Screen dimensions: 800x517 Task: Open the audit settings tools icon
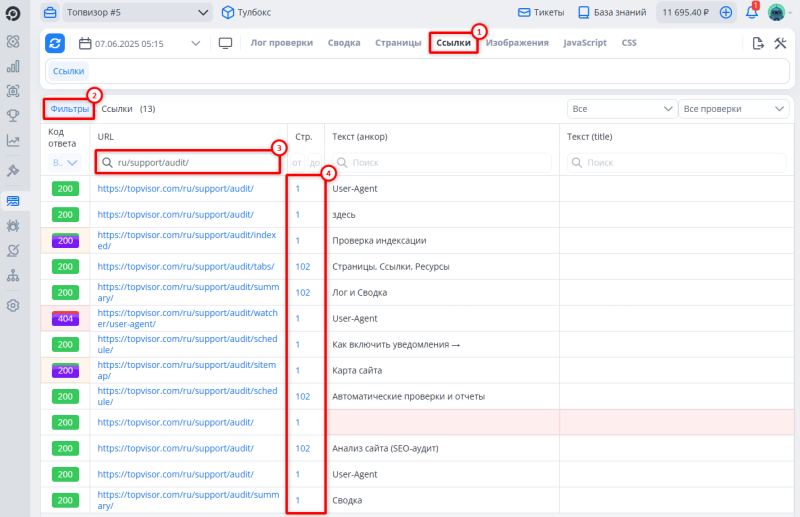tap(779, 44)
